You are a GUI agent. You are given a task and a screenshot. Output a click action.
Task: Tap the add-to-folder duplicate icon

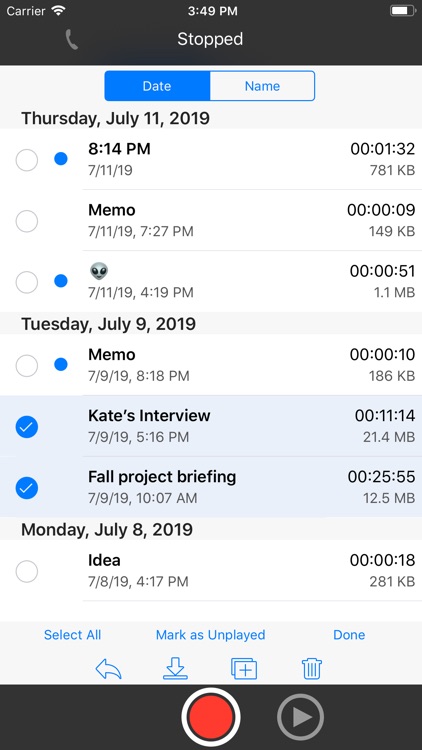(x=244, y=669)
